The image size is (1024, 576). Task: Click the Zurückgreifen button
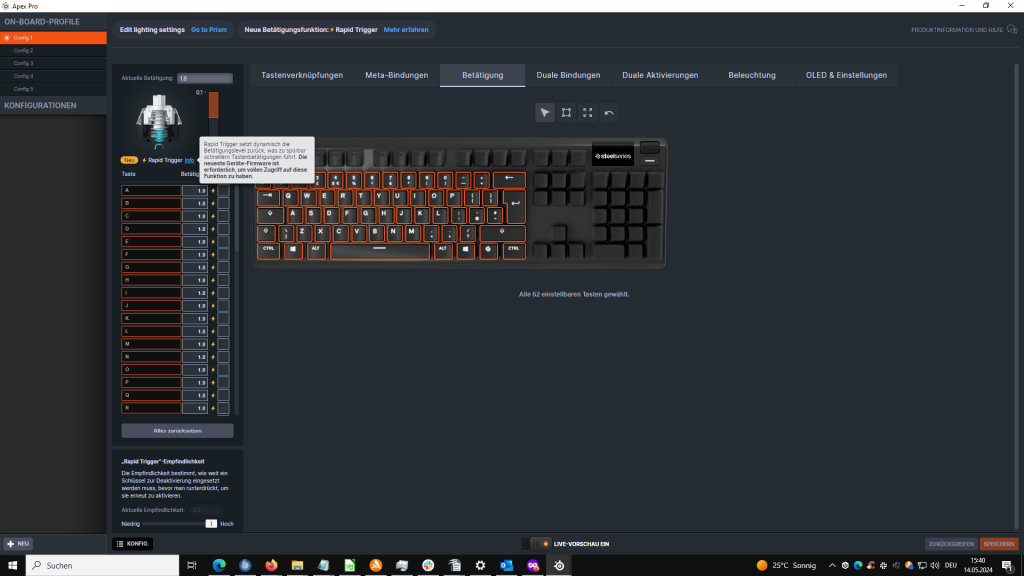pyautogui.click(x=951, y=543)
